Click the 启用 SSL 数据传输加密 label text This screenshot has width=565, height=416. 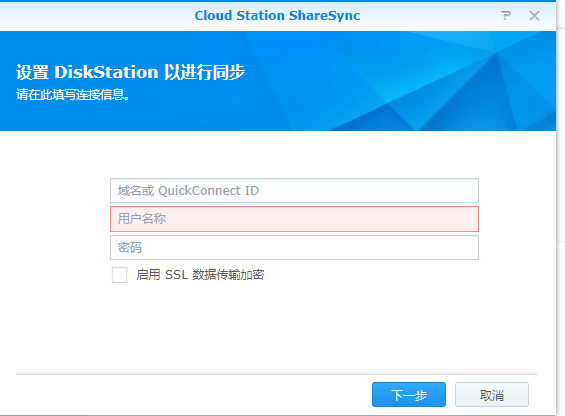click(x=200, y=275)
